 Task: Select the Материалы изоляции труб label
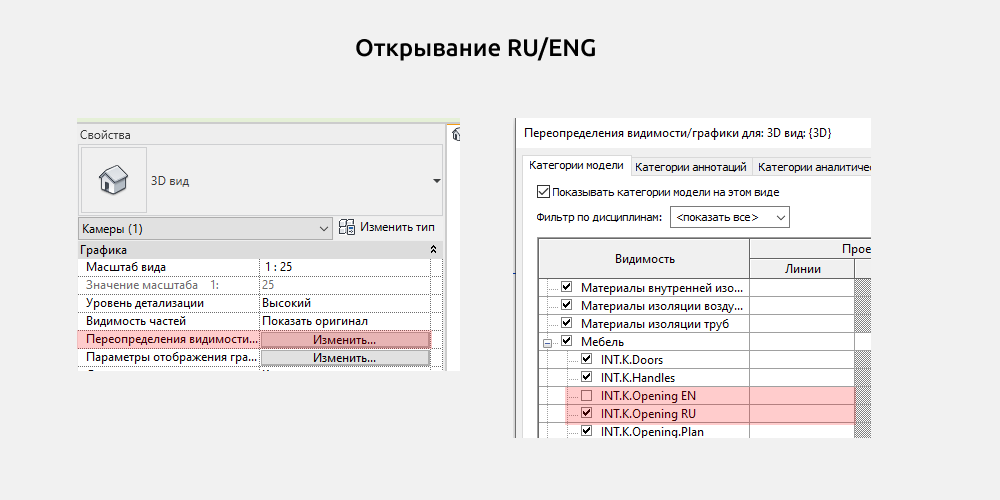click(654, 324)
